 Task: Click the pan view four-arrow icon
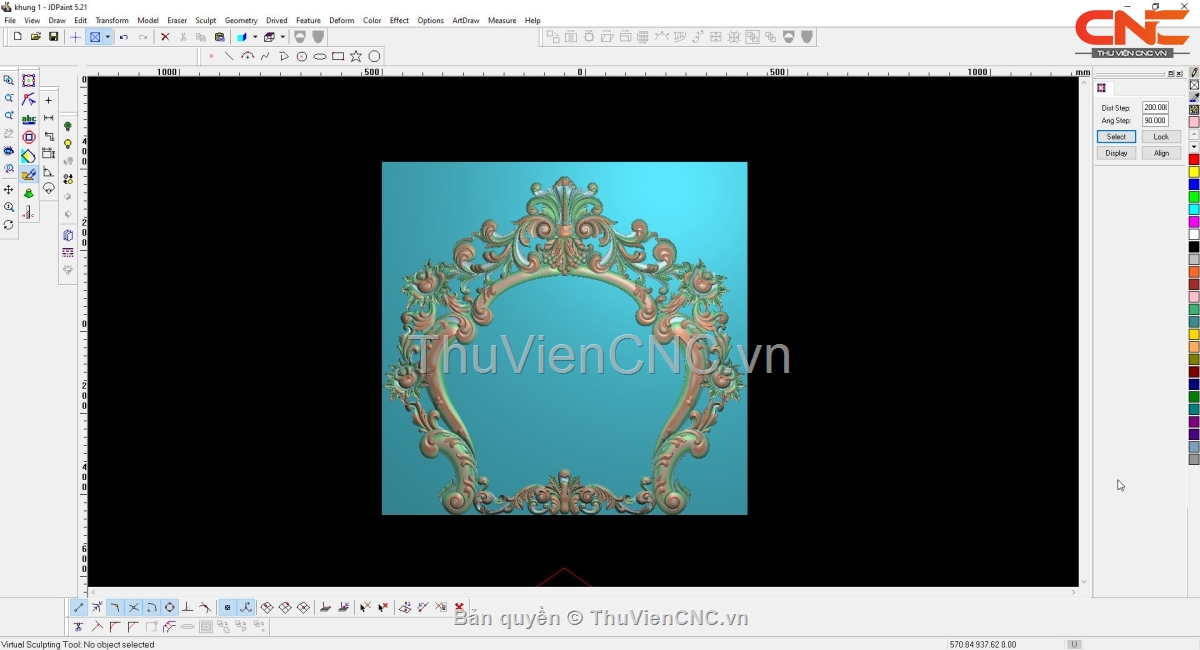point(9,190)
